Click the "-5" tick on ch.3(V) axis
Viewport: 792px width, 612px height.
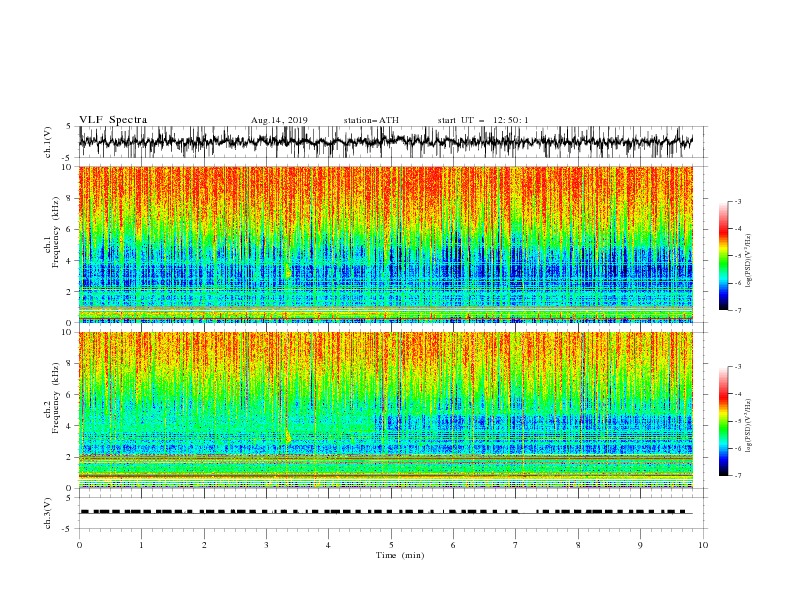tap(68, 529)
